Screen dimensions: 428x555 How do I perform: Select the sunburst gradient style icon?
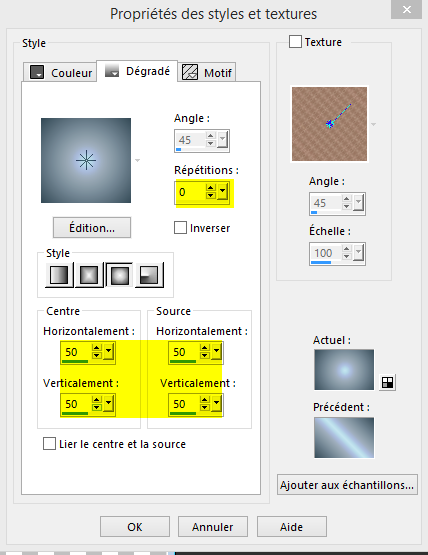(x=119, y=275)
